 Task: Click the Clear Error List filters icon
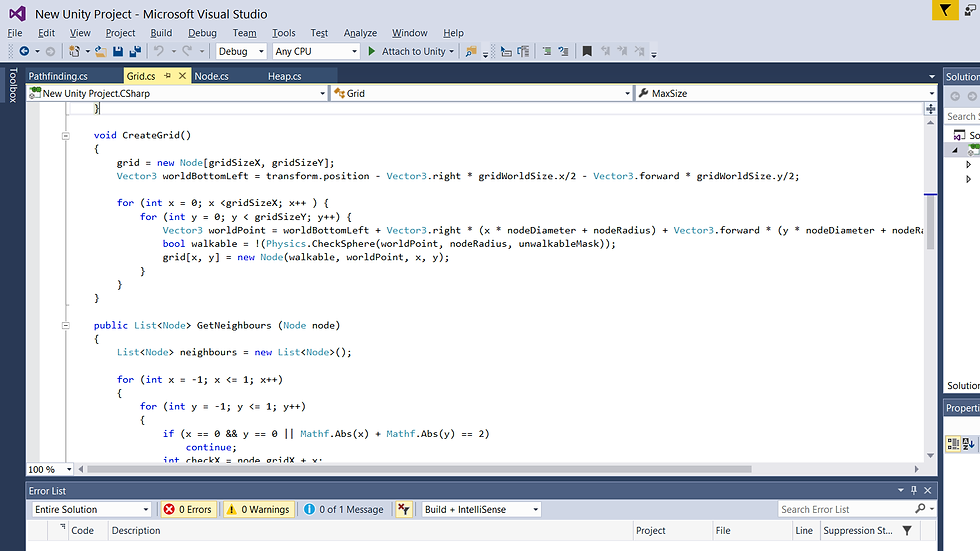(x=404, y=509)
